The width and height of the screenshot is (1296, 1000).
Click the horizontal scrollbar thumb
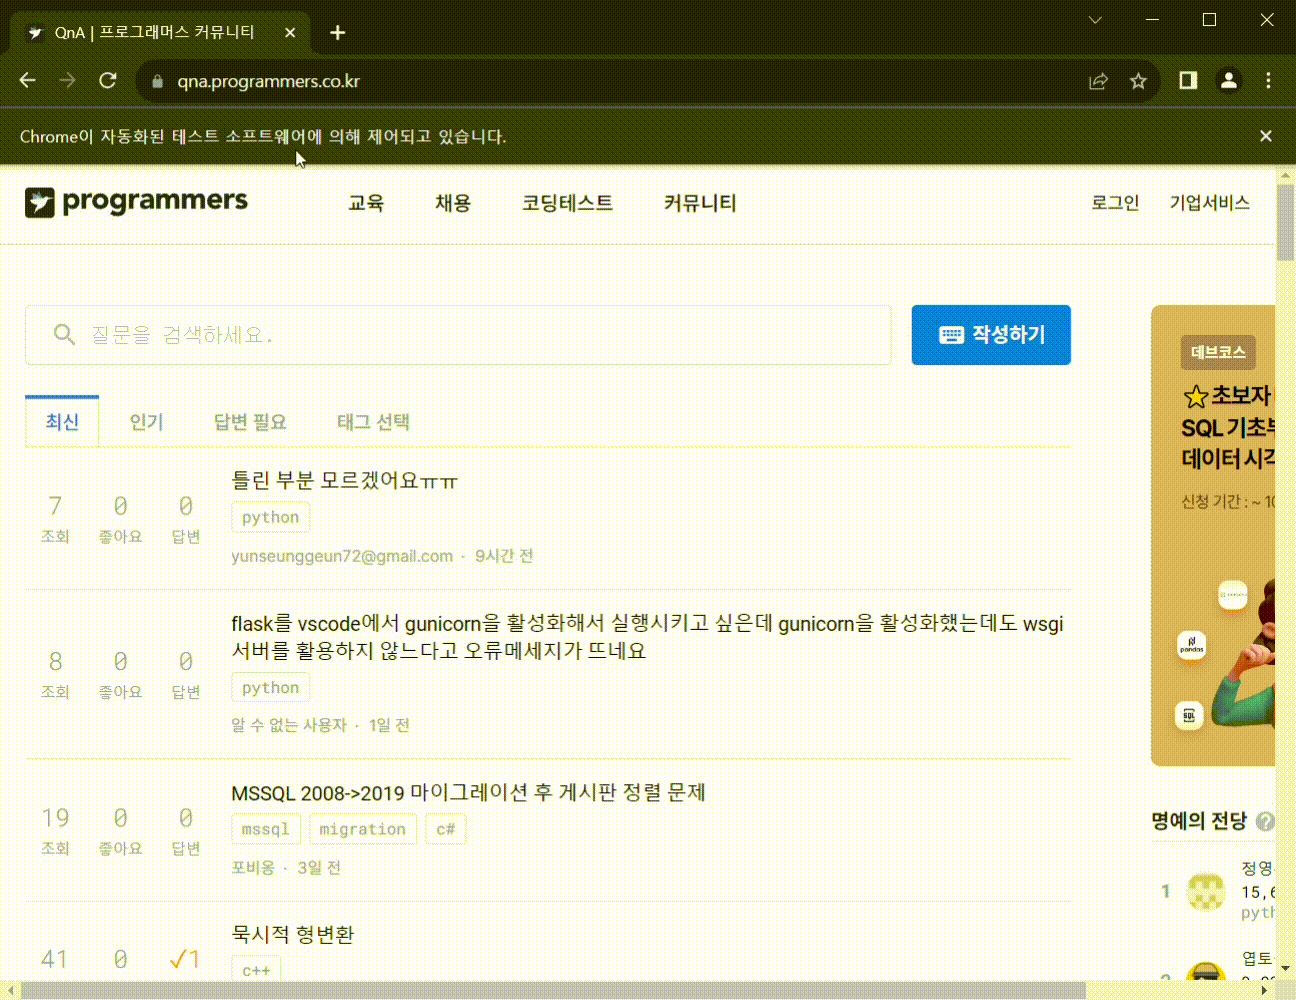click(552, 991)
